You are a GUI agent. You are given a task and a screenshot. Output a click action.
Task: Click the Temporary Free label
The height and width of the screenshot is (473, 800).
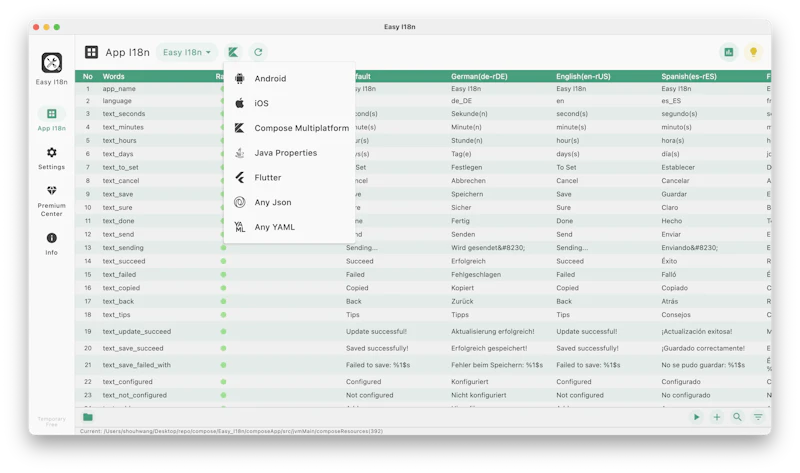pyautogui.click(x=52, y=421)
